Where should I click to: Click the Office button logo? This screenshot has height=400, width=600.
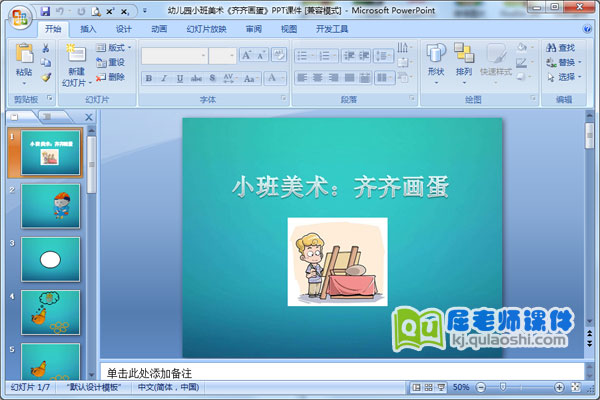coord(19,17)
